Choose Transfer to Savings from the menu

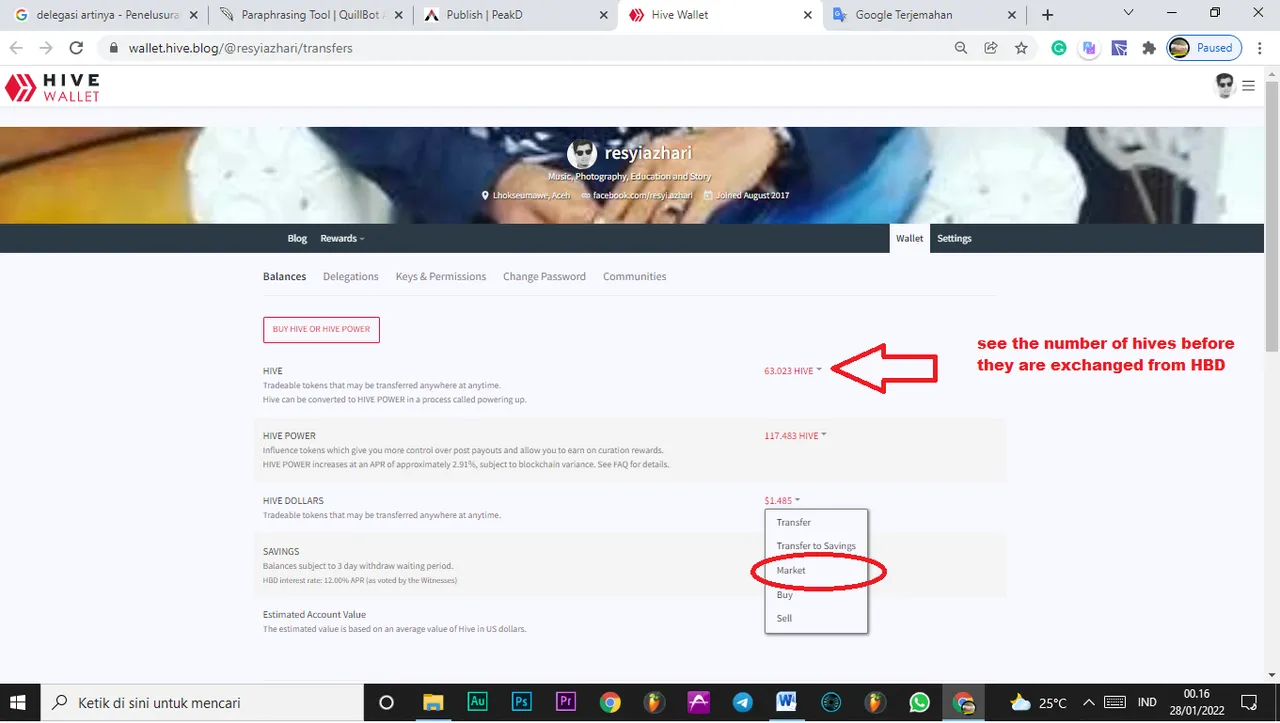coord(816,546)
